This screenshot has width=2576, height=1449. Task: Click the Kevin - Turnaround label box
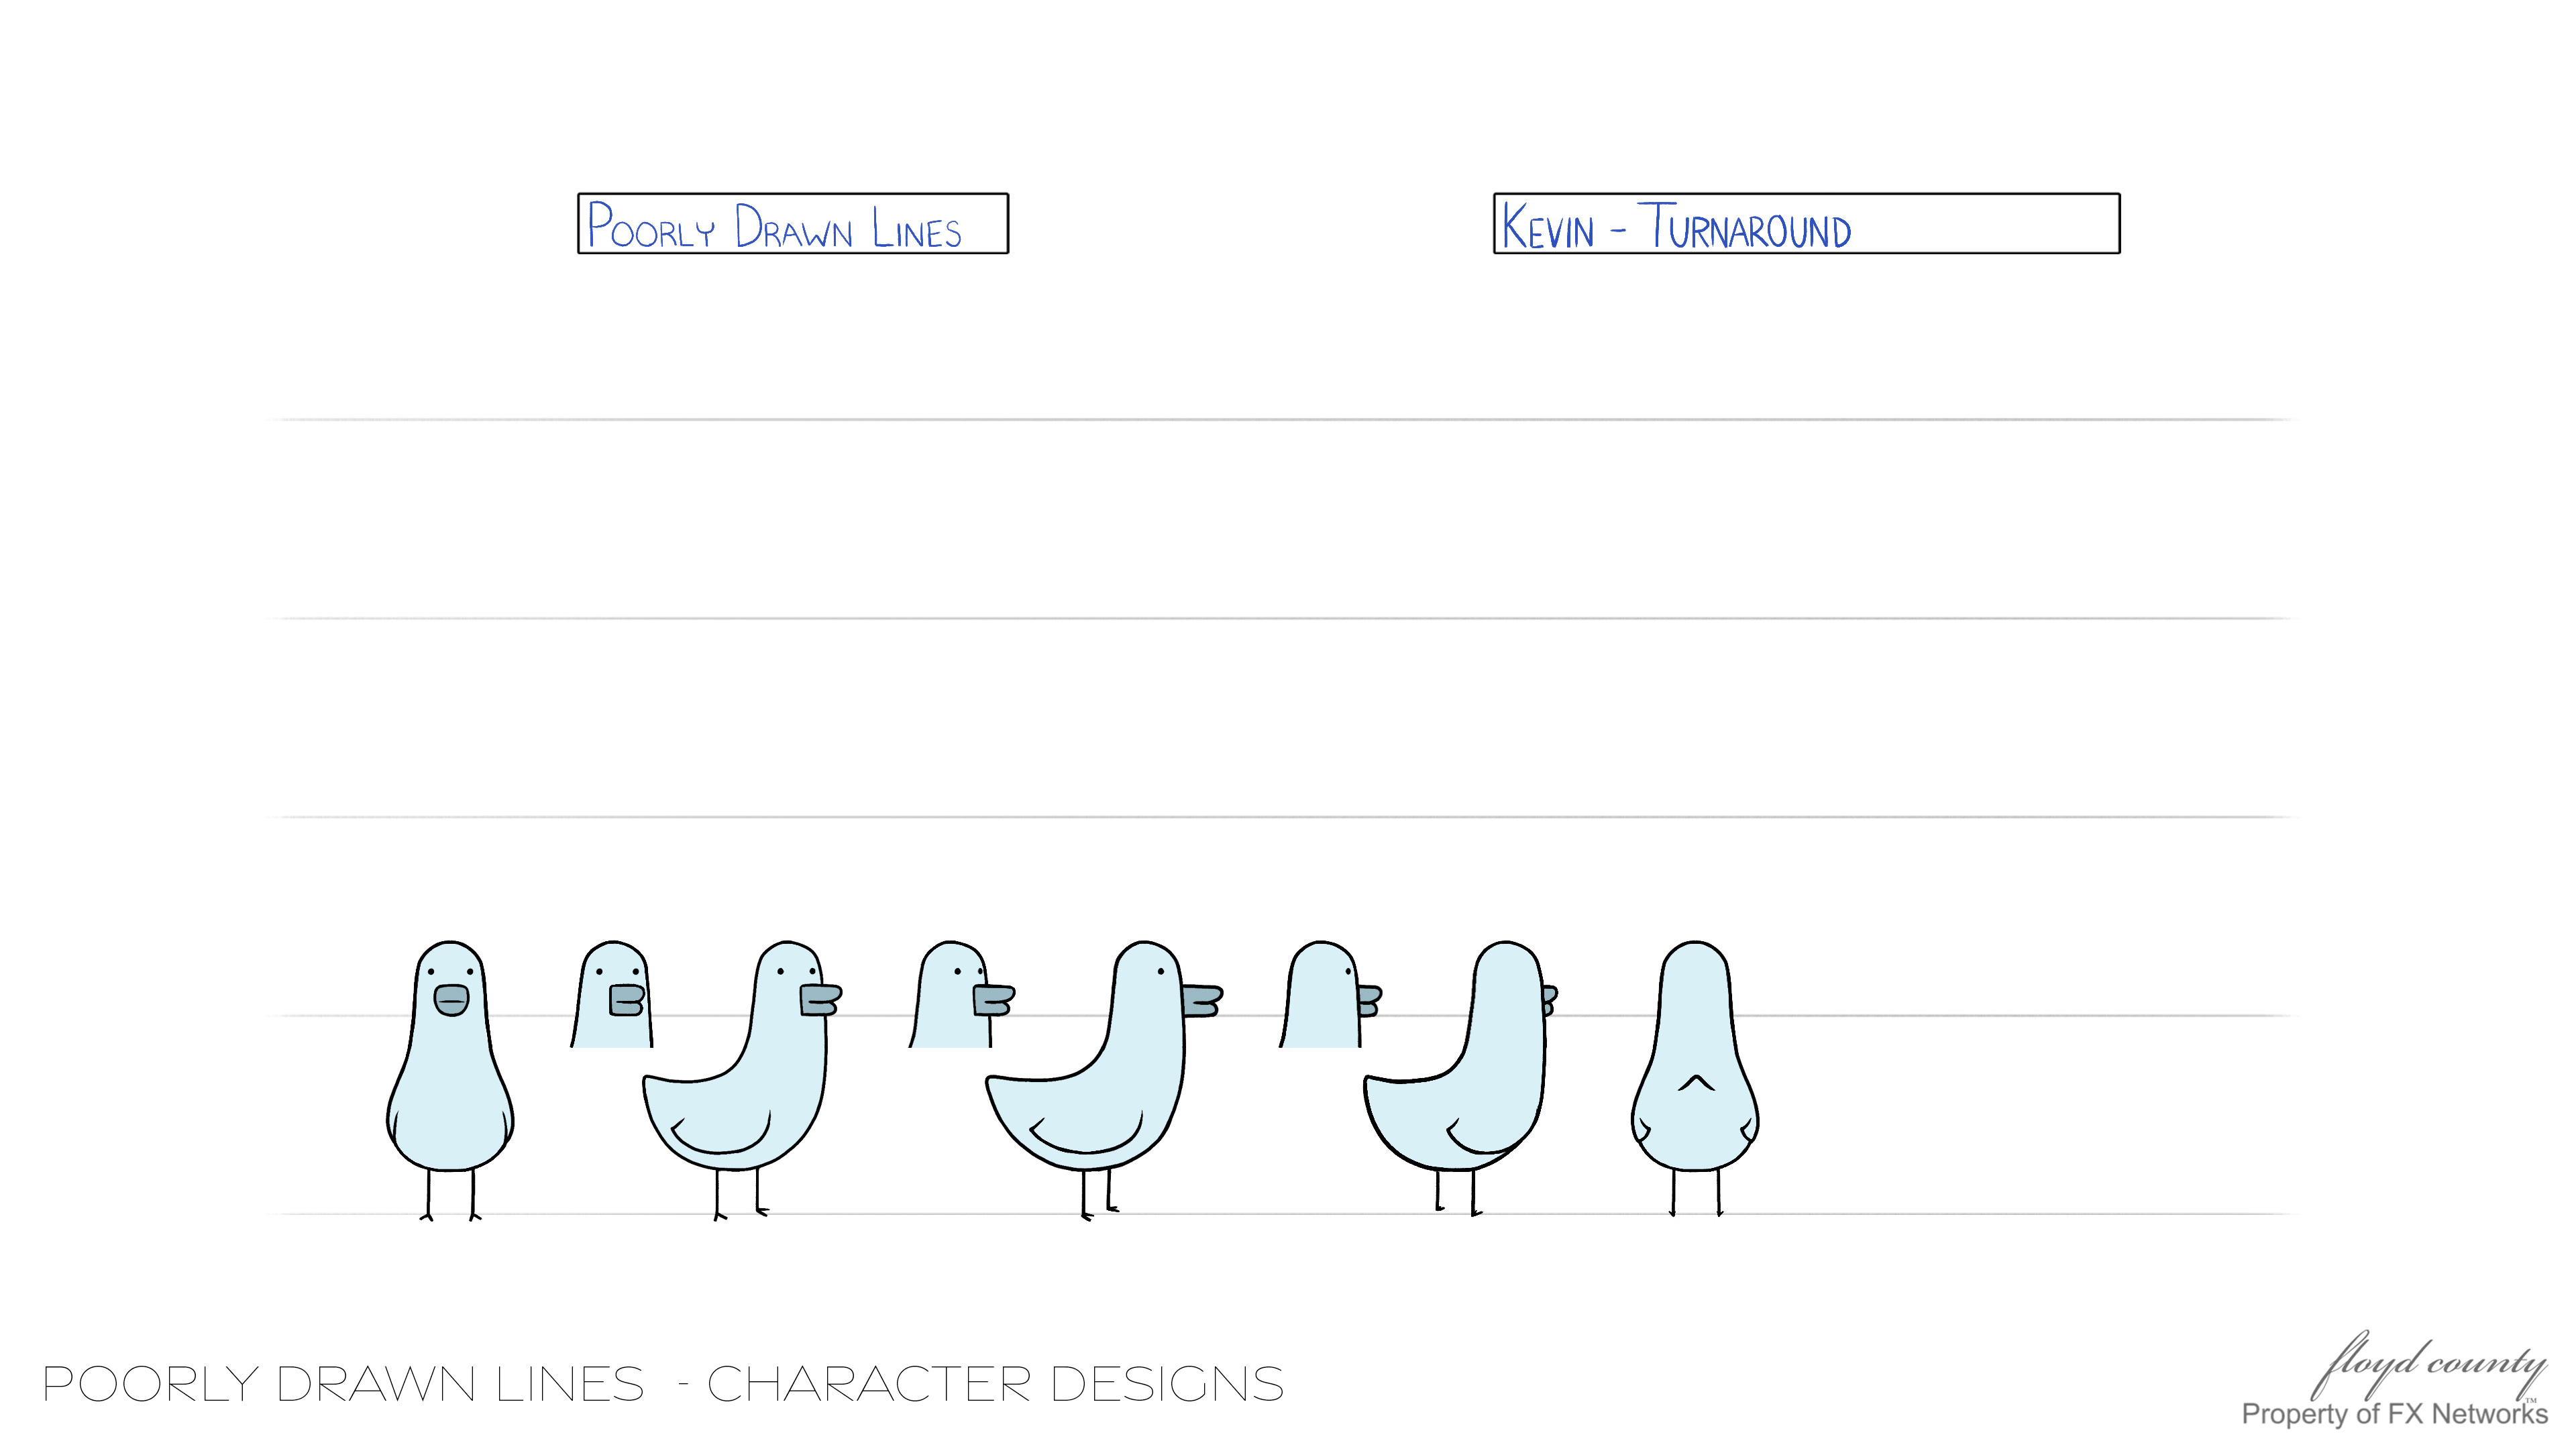[x=1806, y=223]
